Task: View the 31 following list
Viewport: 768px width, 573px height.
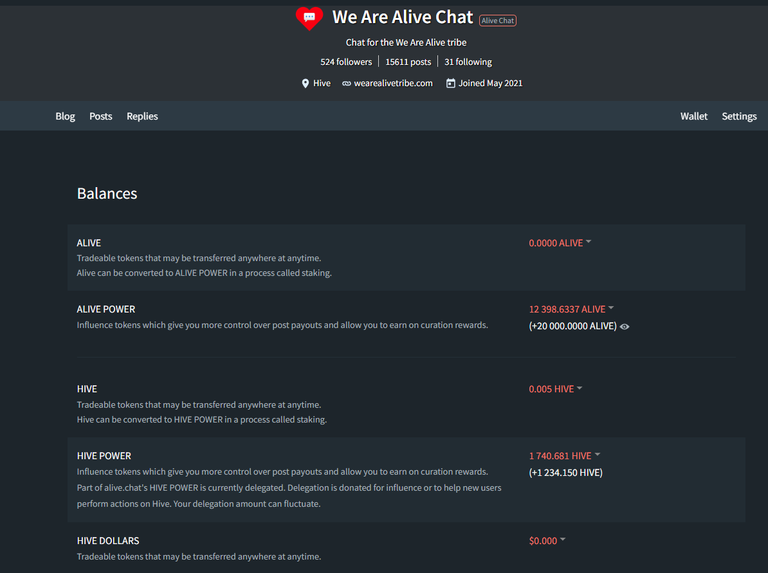Action: point(468,62)
